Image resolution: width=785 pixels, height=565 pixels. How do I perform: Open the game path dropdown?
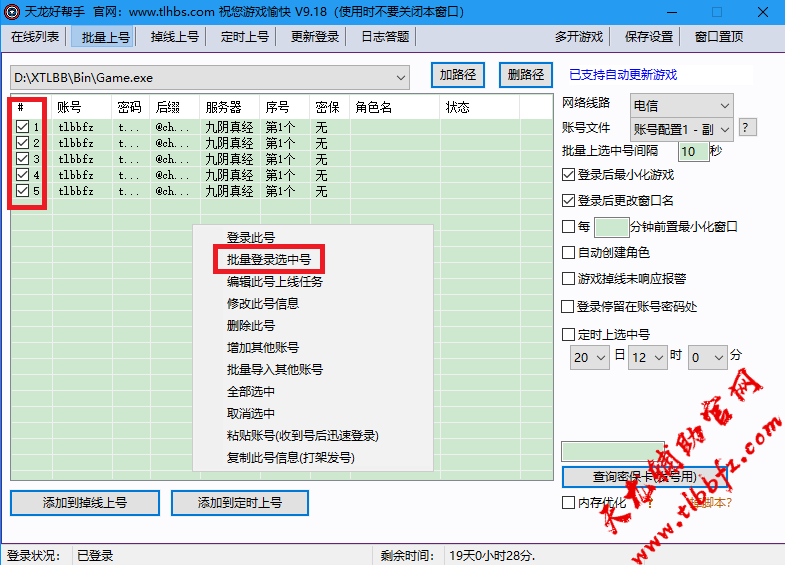point(401,77)
